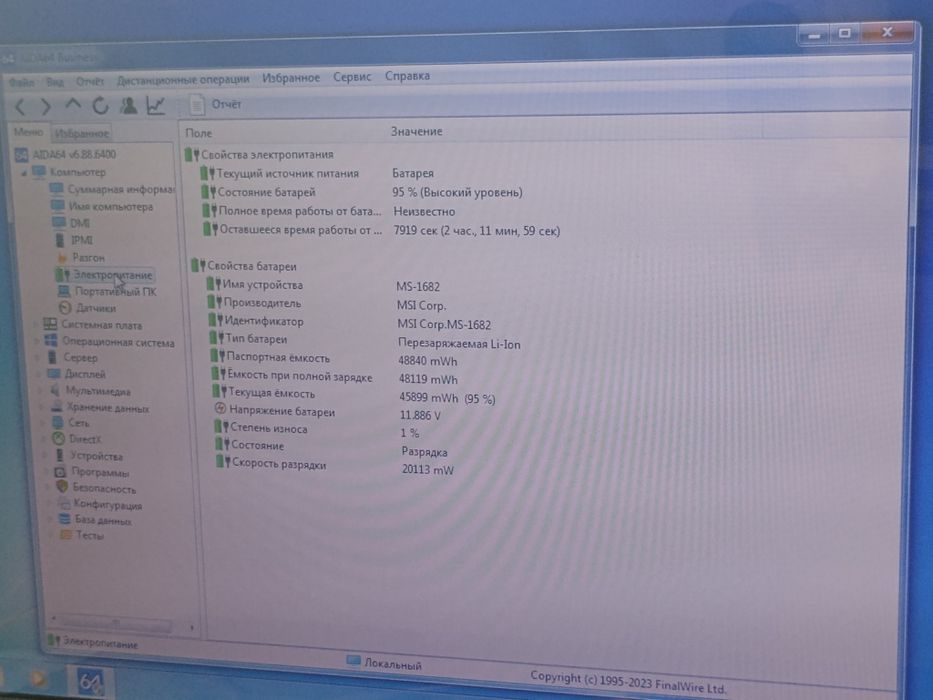933x700 pixels.
Task: Click the База данных icon in tree
Action: pyautogui.click(x=65, y=519)
